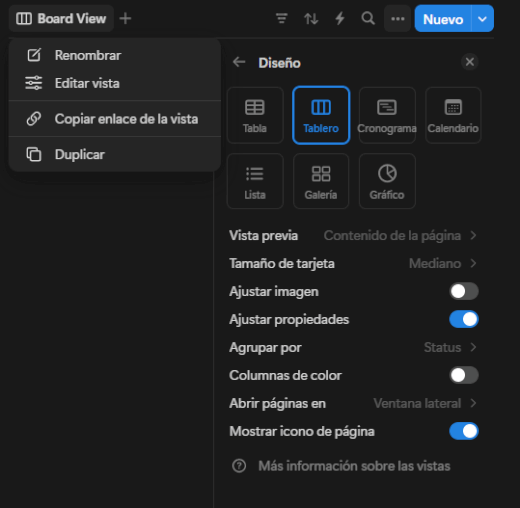Go back with the Diseño arrow
Image resolution: width=520 pixels, height=508 pixels.
(x=239, y=62)
